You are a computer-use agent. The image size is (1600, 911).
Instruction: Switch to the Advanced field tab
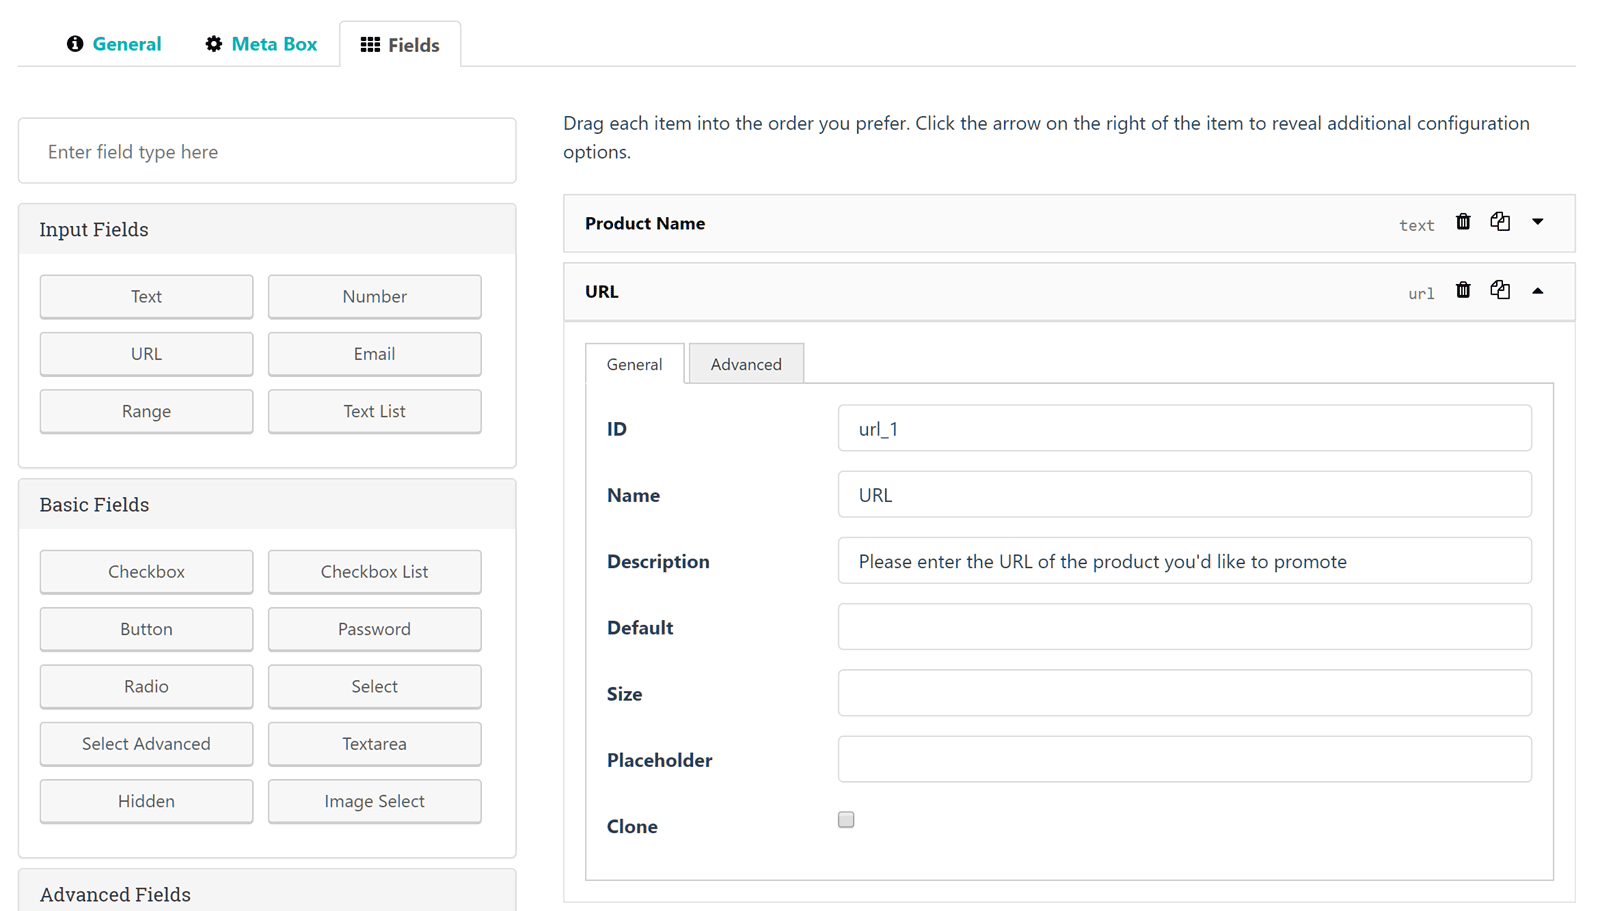[746, 364]
